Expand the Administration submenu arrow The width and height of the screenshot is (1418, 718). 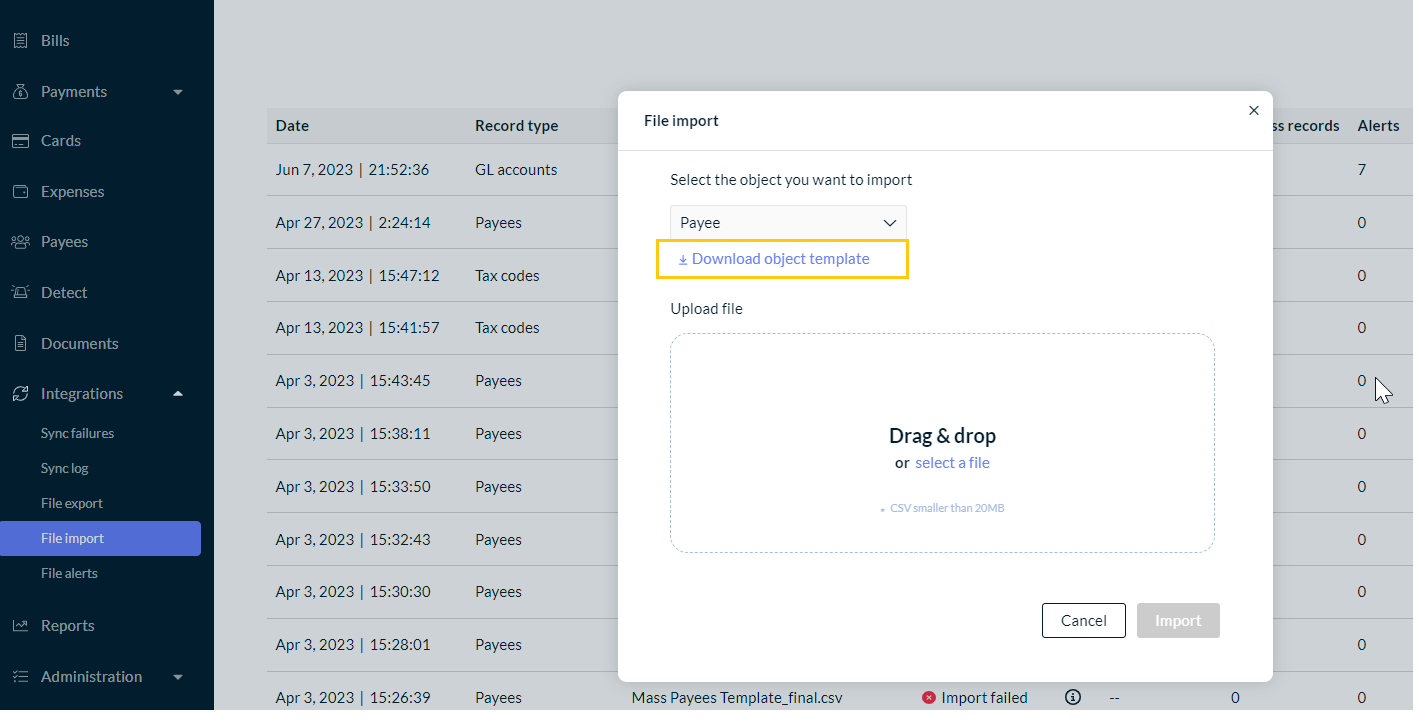(x=178, y=677)
